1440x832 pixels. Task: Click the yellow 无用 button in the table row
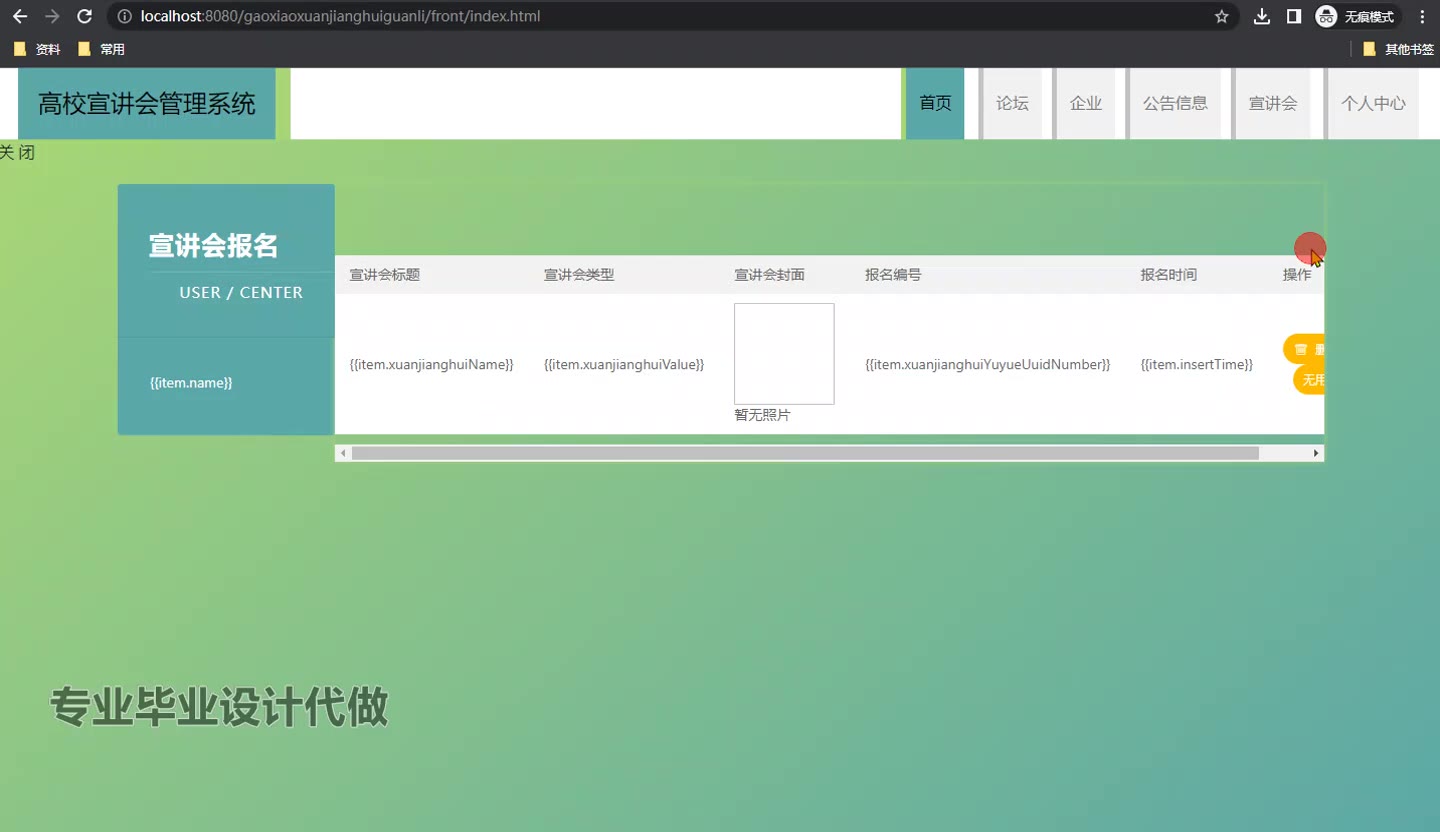(1309, 380)
